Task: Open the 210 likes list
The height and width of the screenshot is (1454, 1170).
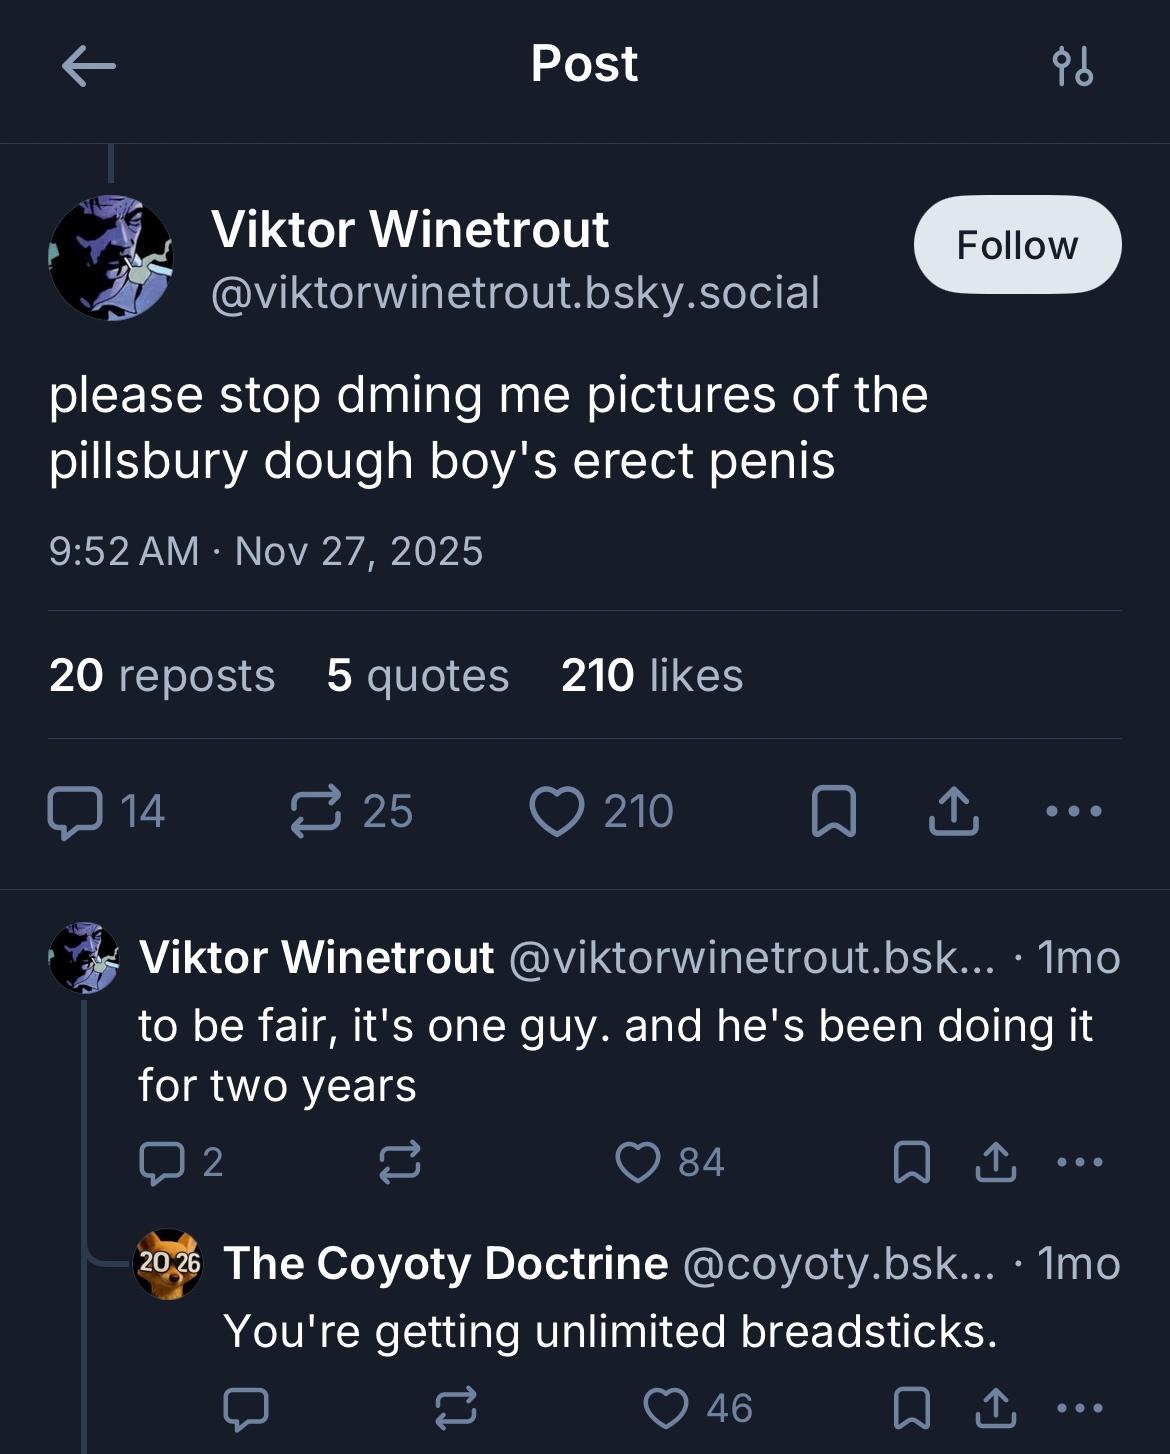Action: (x=652, y=676)
